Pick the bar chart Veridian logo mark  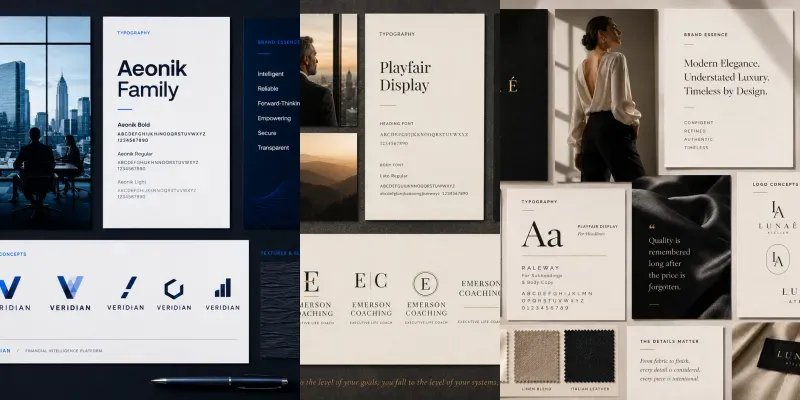223,288
